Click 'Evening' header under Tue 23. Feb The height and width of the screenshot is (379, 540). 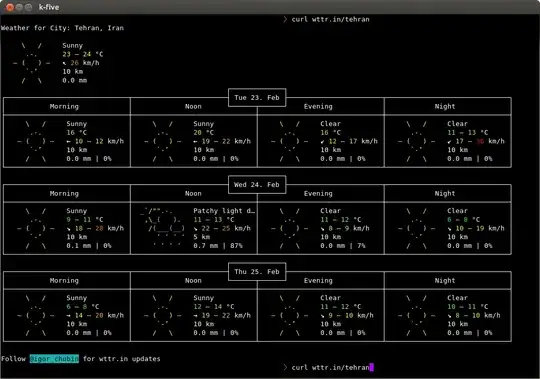click(x=318, y=106)
